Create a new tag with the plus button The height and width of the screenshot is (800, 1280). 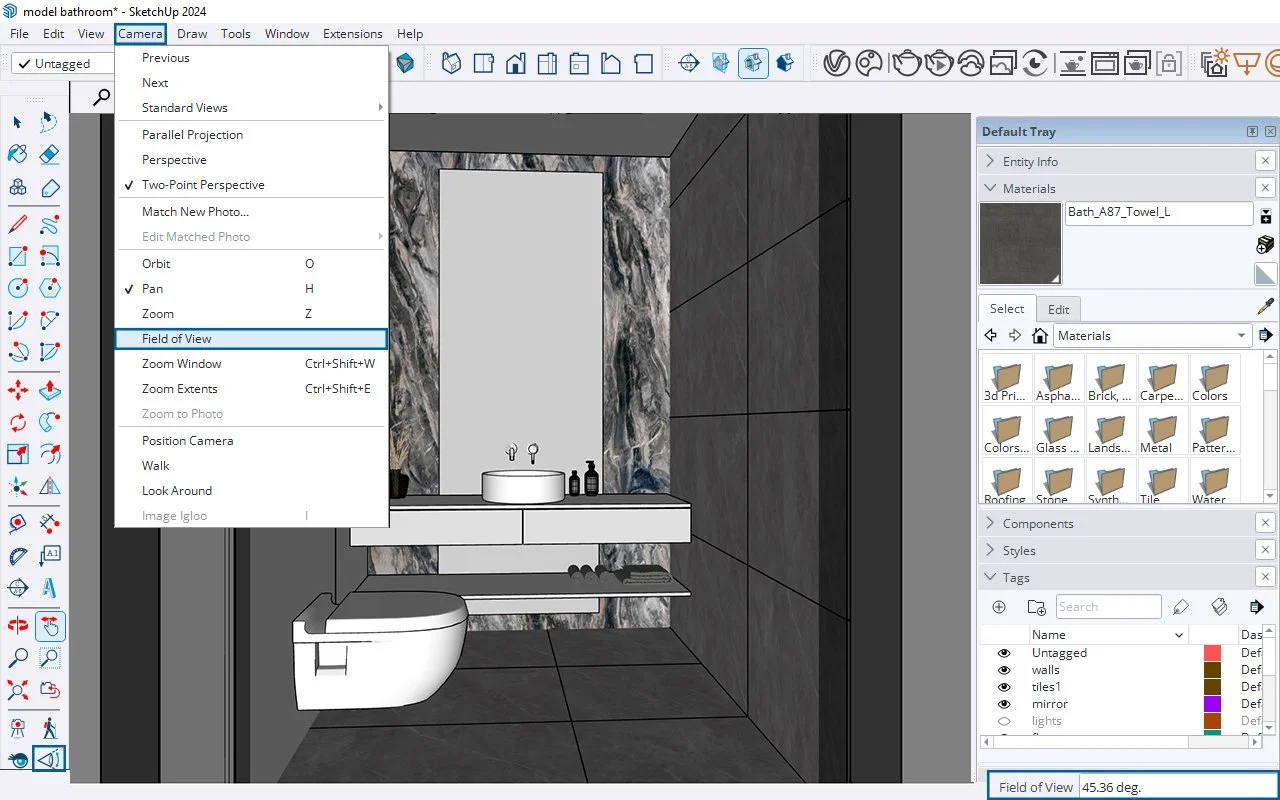pos(998,606)
